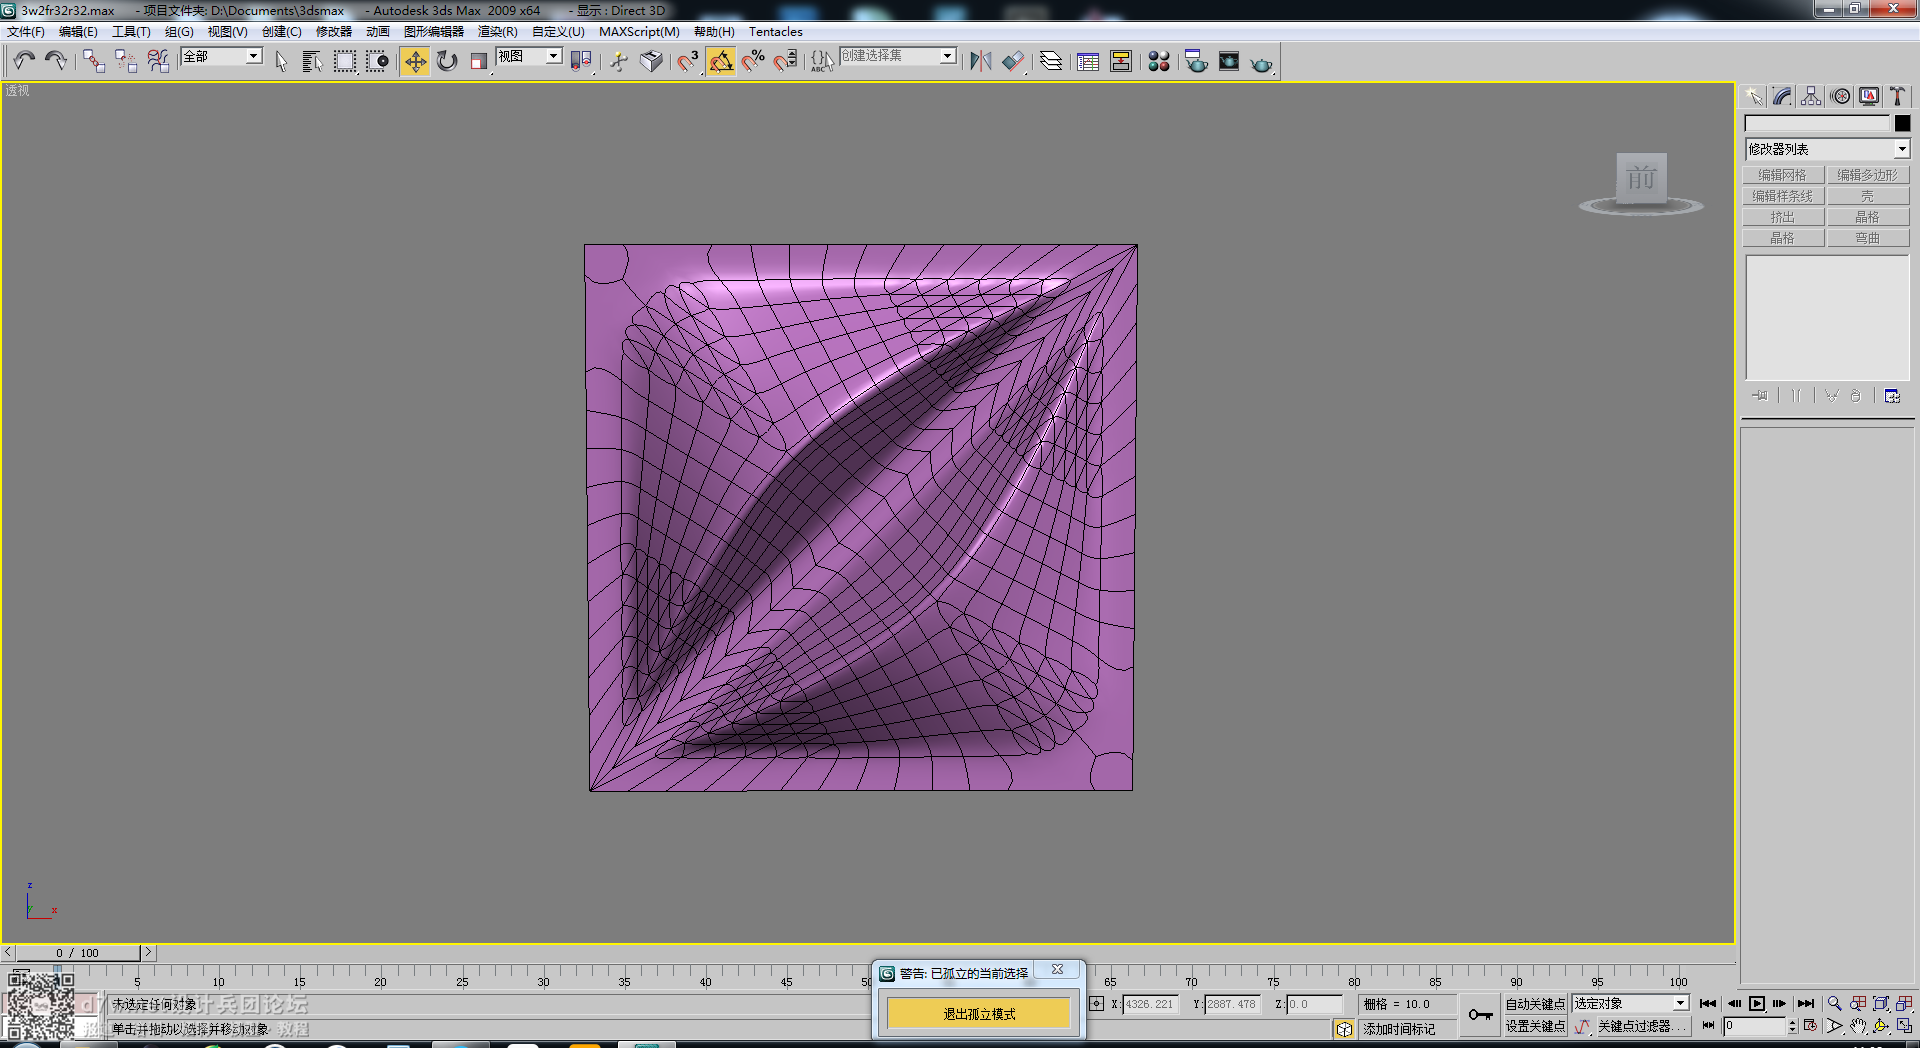Screen dimensions: 1920x1048
Task: Click the Mirror tool icon
Action: click(x=981, y=61)
